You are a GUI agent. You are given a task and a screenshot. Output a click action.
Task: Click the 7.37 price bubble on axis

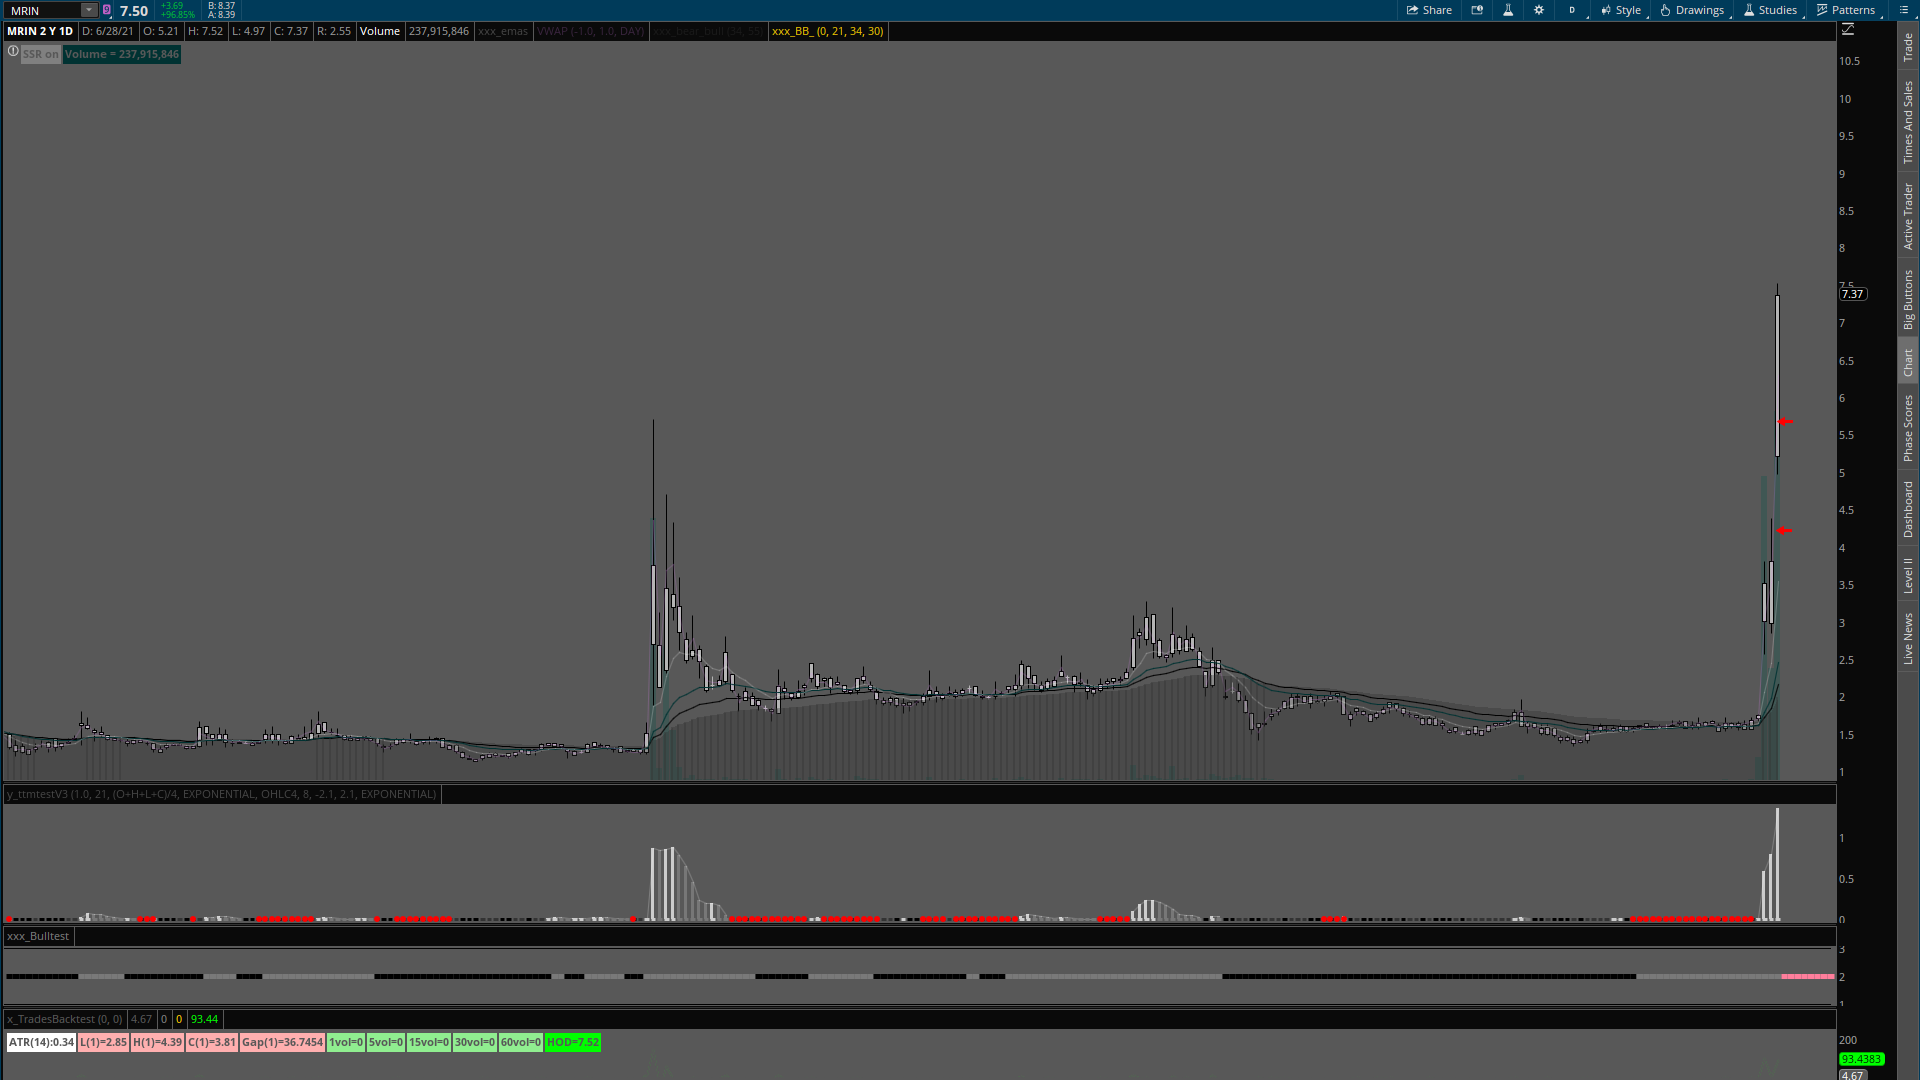coord(1852,294)
